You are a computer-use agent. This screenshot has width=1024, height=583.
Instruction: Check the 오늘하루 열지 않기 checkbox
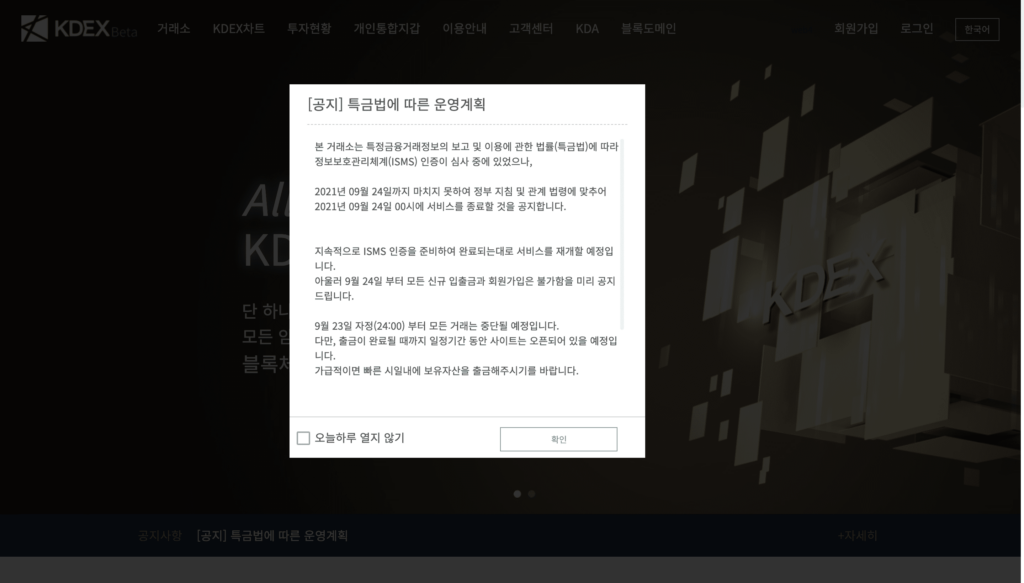click(x=303, y=438)
